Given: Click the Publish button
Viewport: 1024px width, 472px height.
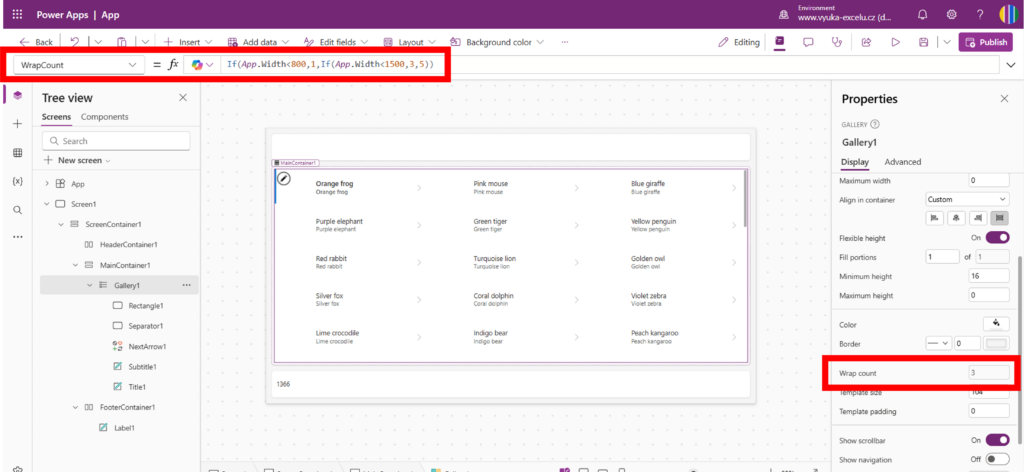Looking at the screenshot, I should pyautogui.click(x=985, y=42).
